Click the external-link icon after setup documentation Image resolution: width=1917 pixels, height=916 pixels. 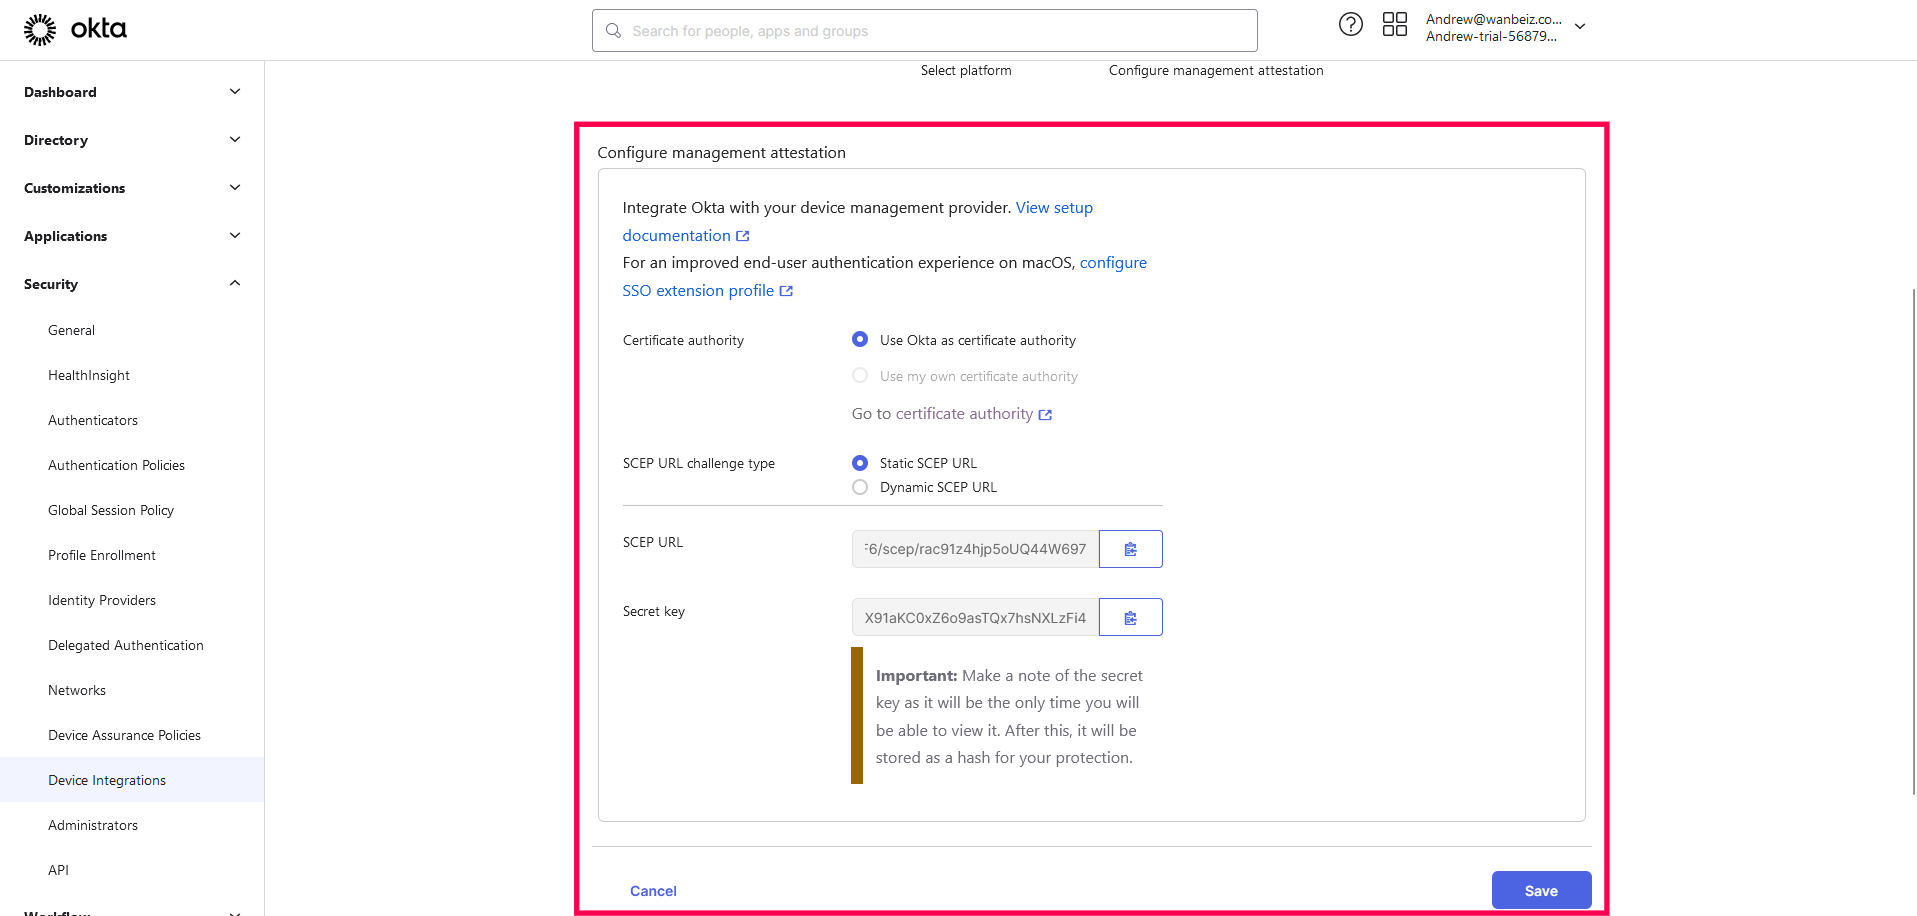(742, 235)
